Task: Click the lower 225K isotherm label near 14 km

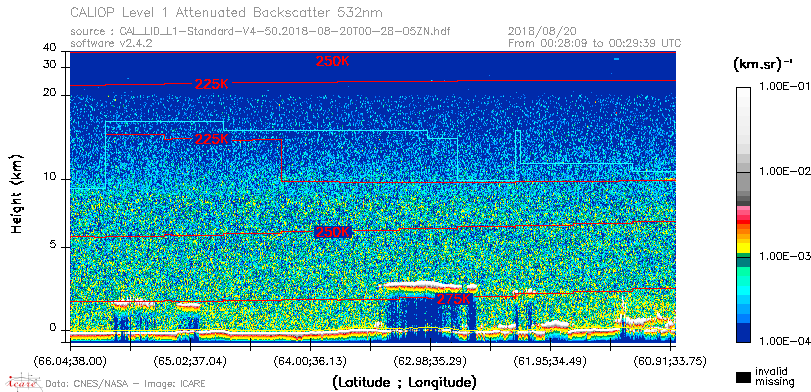Action: [x=212, y=139]
